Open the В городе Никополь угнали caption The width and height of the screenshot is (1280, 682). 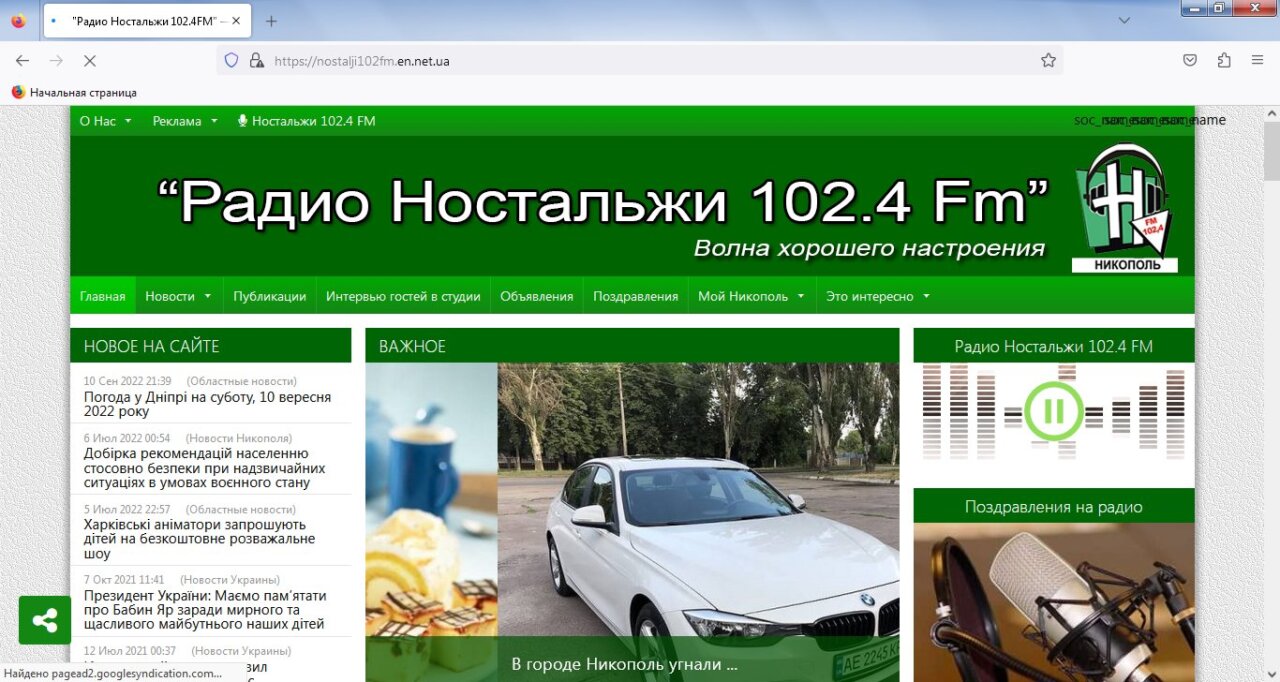[624, 664]
